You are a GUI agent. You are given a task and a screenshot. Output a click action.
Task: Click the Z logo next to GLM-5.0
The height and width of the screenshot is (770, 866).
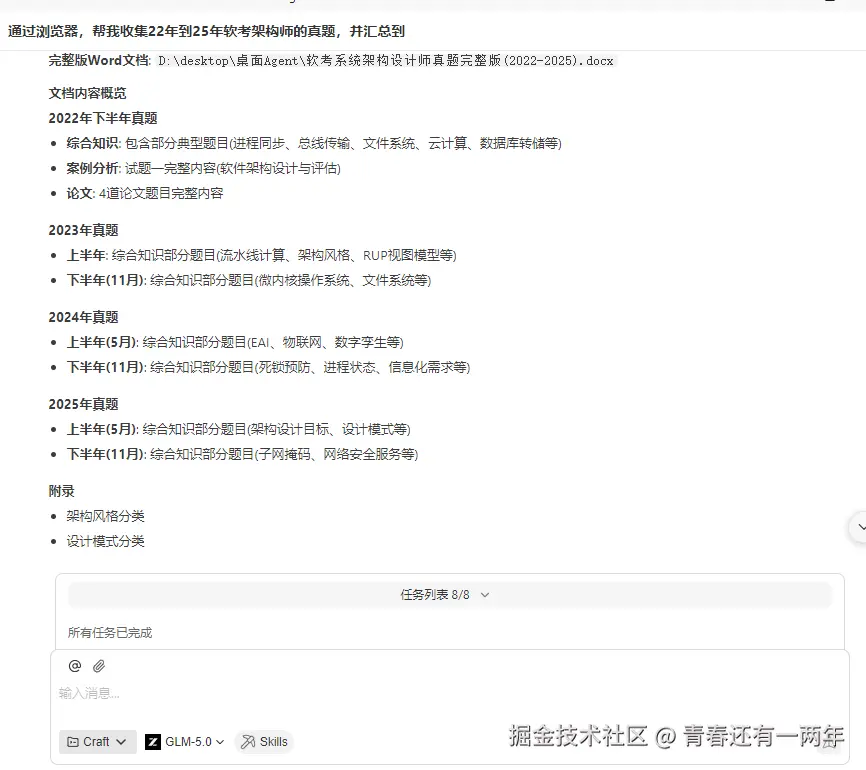tap(153, 741)
